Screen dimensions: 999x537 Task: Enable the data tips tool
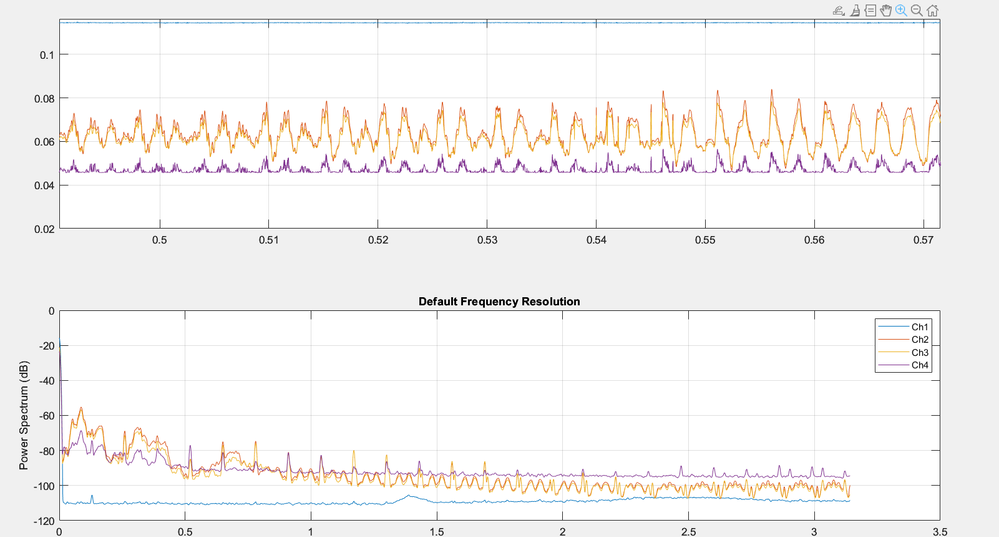[x=870, y=10]
